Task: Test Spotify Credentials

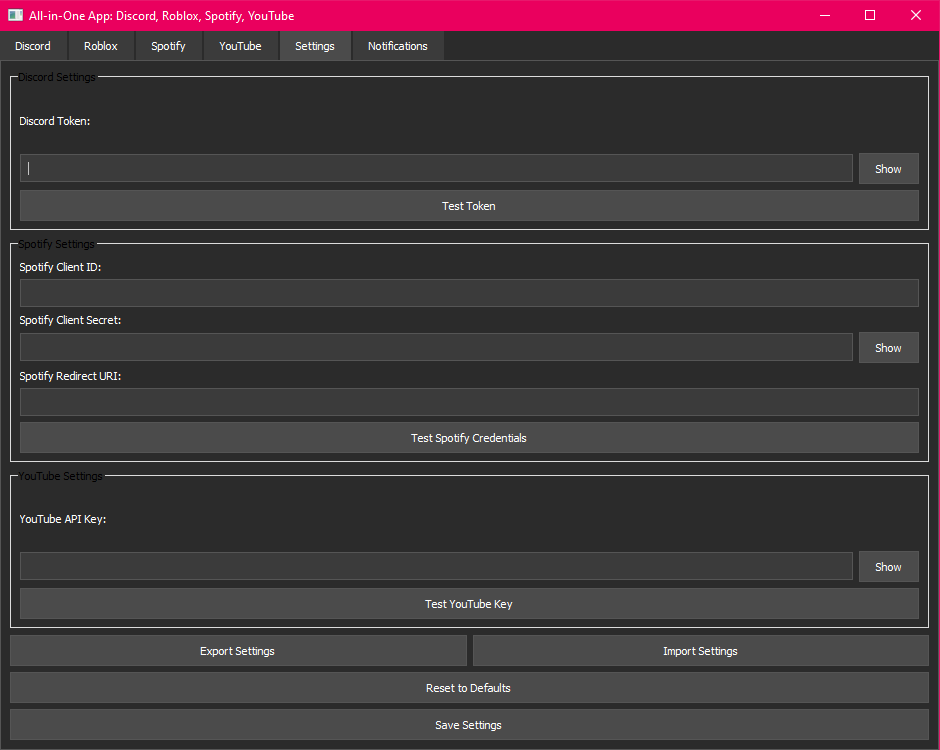Action: coord(469,438)
